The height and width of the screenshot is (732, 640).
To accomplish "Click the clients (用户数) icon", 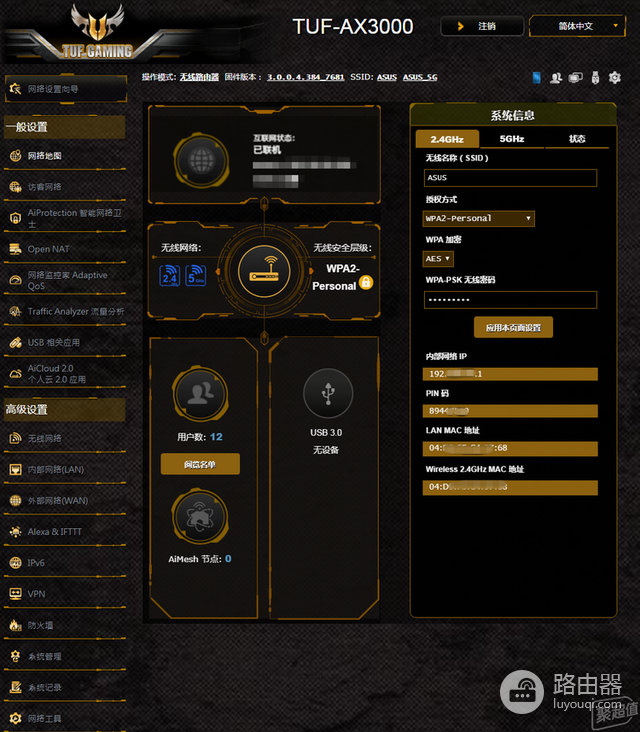I will click(200, 394).
